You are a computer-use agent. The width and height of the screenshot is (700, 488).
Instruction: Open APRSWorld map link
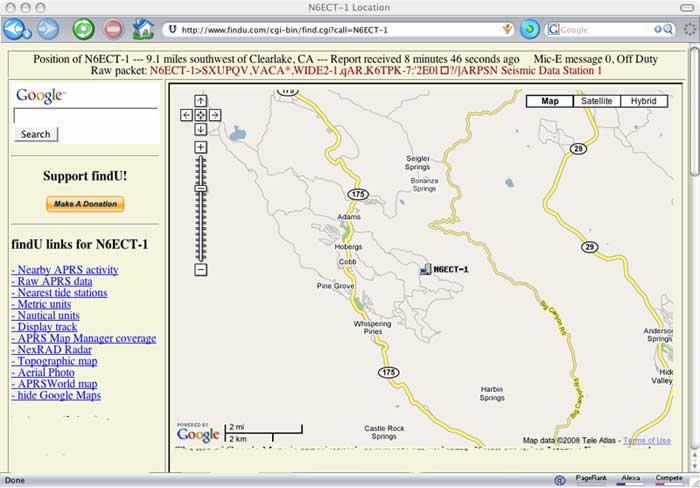coord(54,384)
